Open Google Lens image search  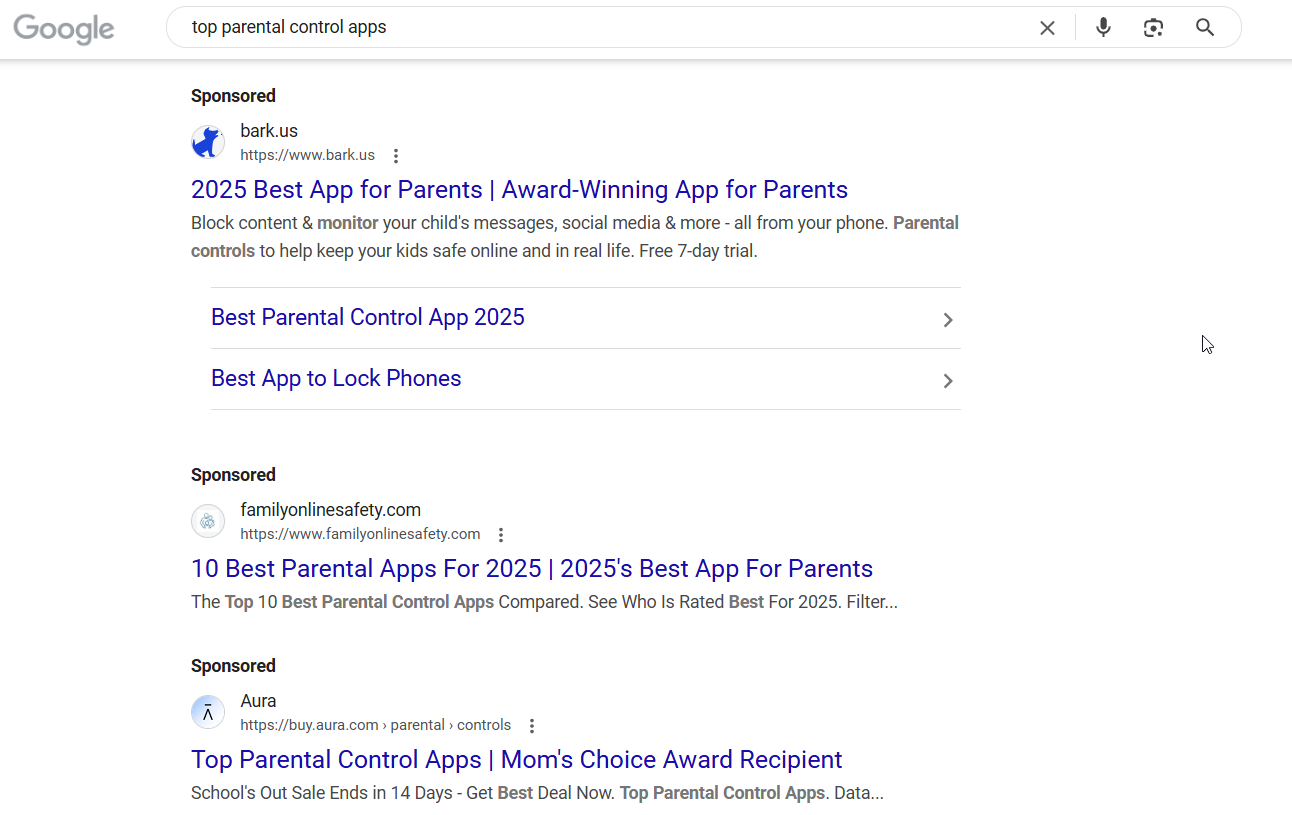tap(1154, 28)
